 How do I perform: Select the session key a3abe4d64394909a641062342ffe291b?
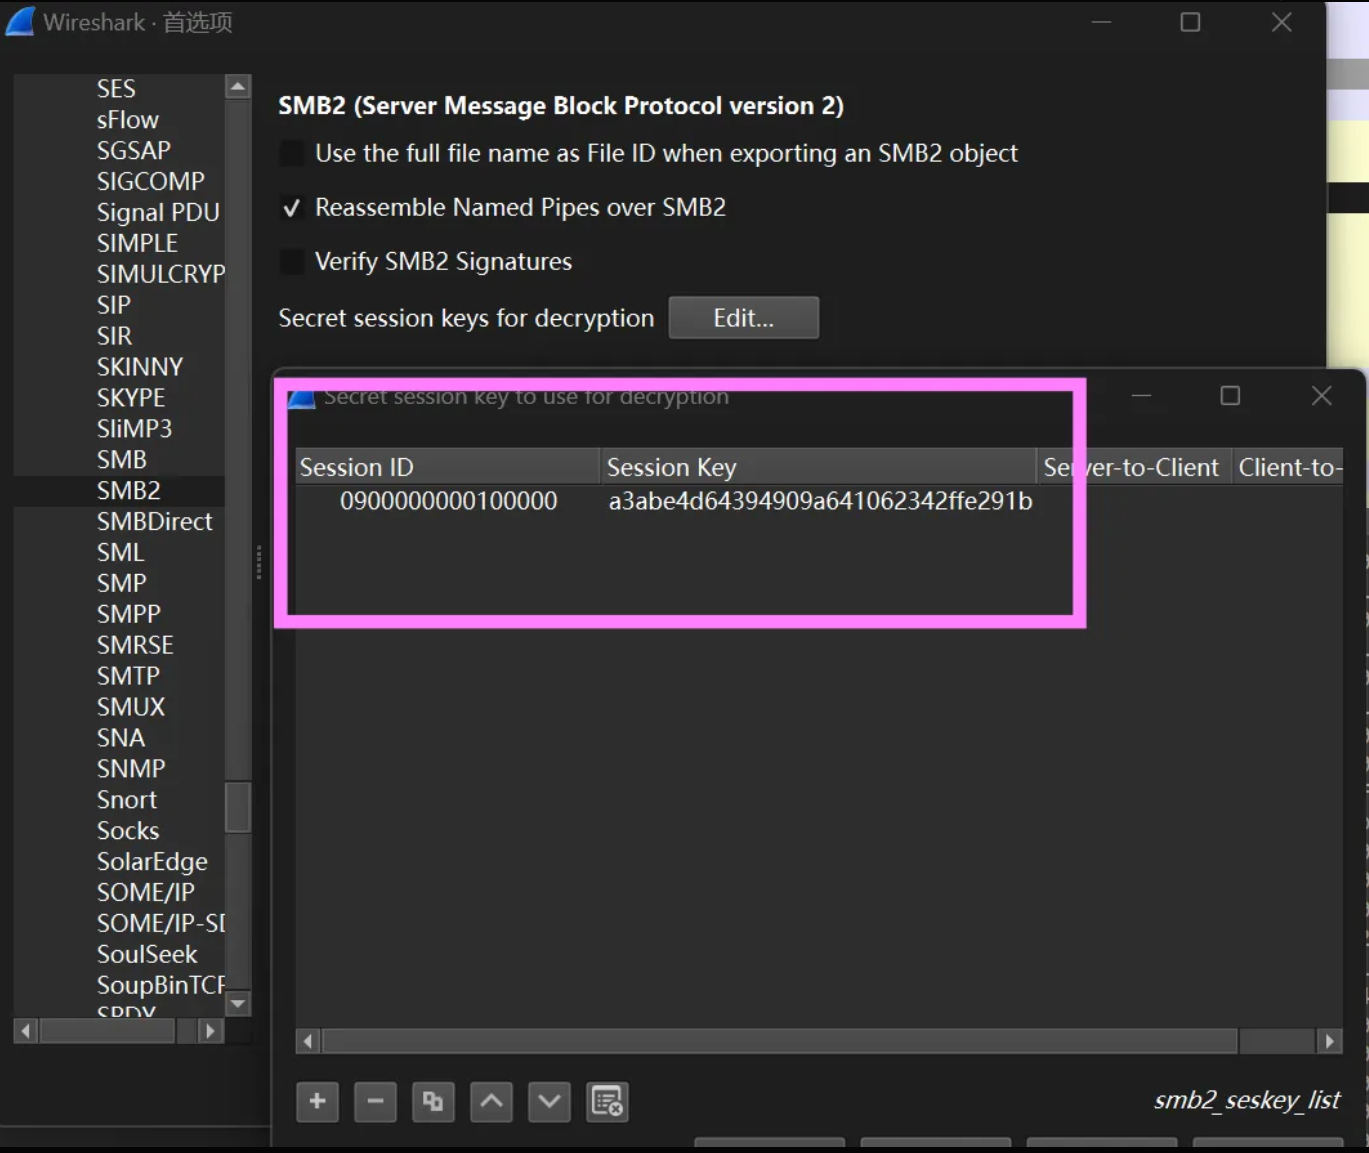(x=820, y=501)
